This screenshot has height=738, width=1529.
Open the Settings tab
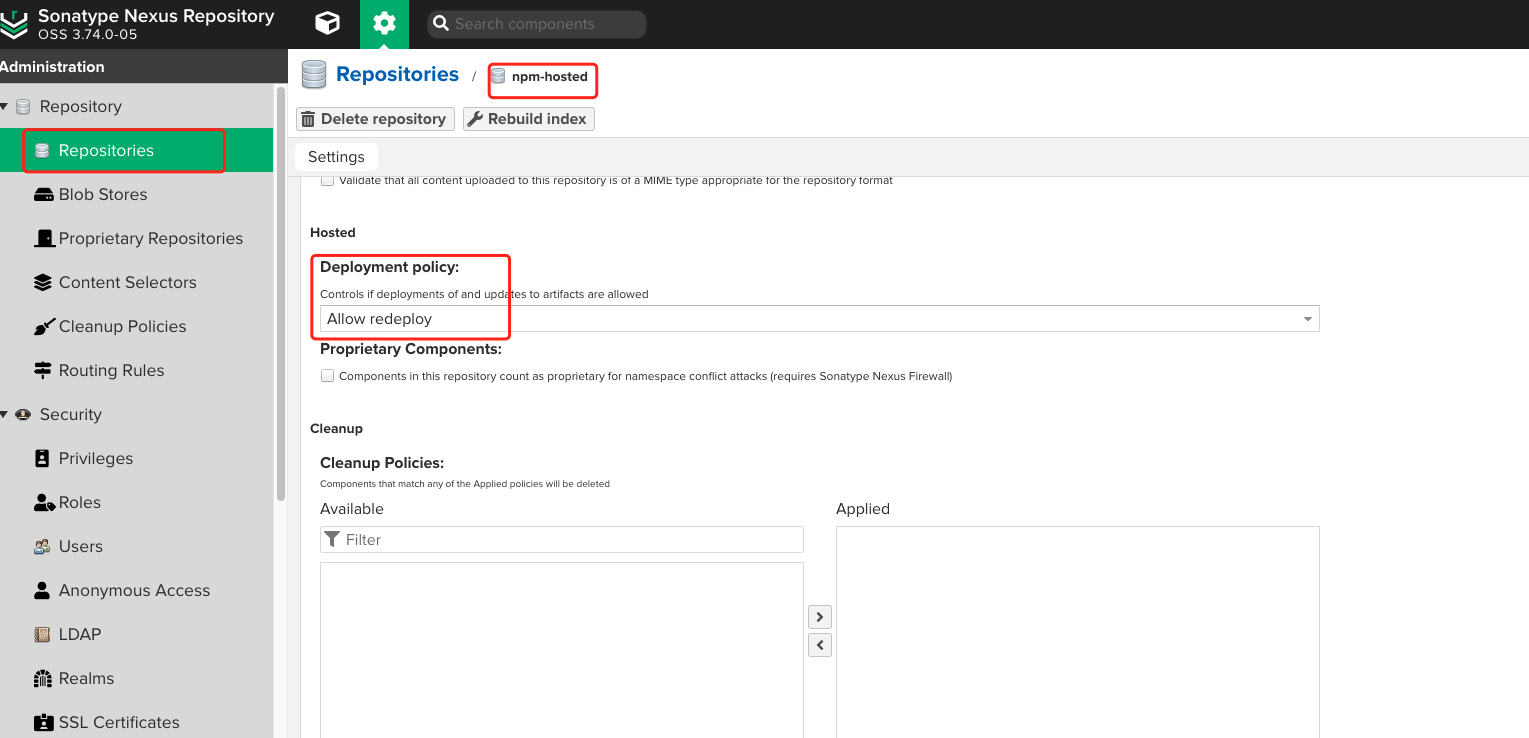point(336,157)
